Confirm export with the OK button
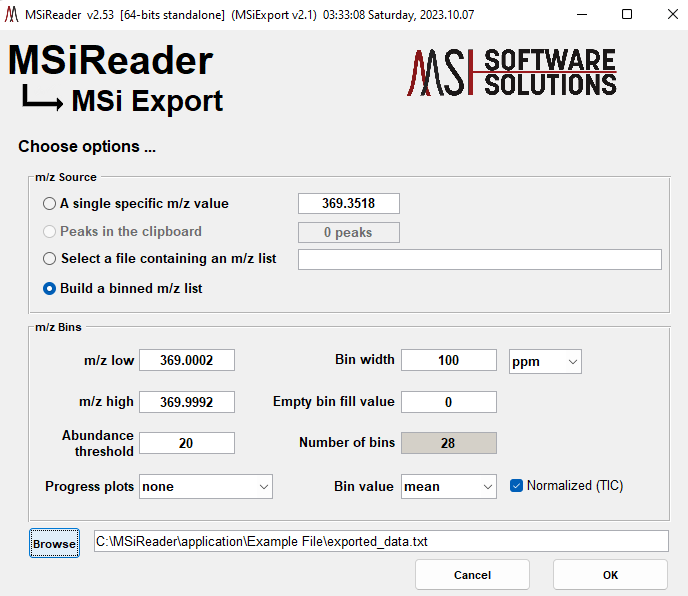The width and height of the screenshot is (688, 596). [x=610, y=575]
